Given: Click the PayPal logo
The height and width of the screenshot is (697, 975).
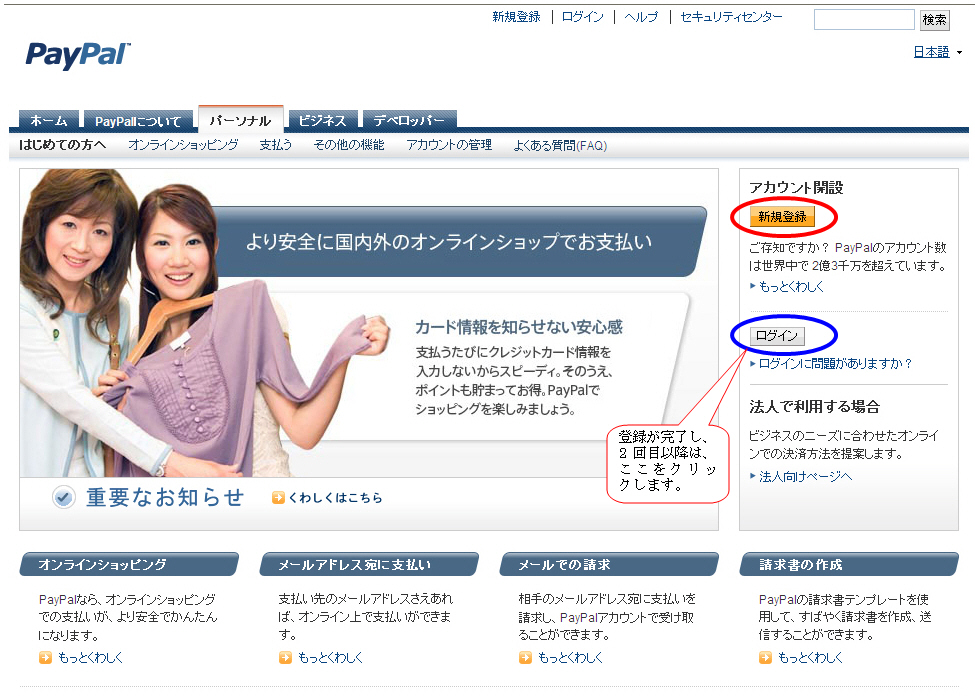Looking at the screenshot, I should [x=78, y=55].
